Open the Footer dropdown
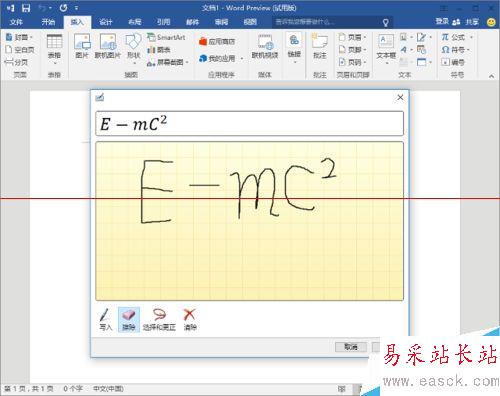Viewport: 500px width, 396px height. pyautogui.click(x=352, y=49)
